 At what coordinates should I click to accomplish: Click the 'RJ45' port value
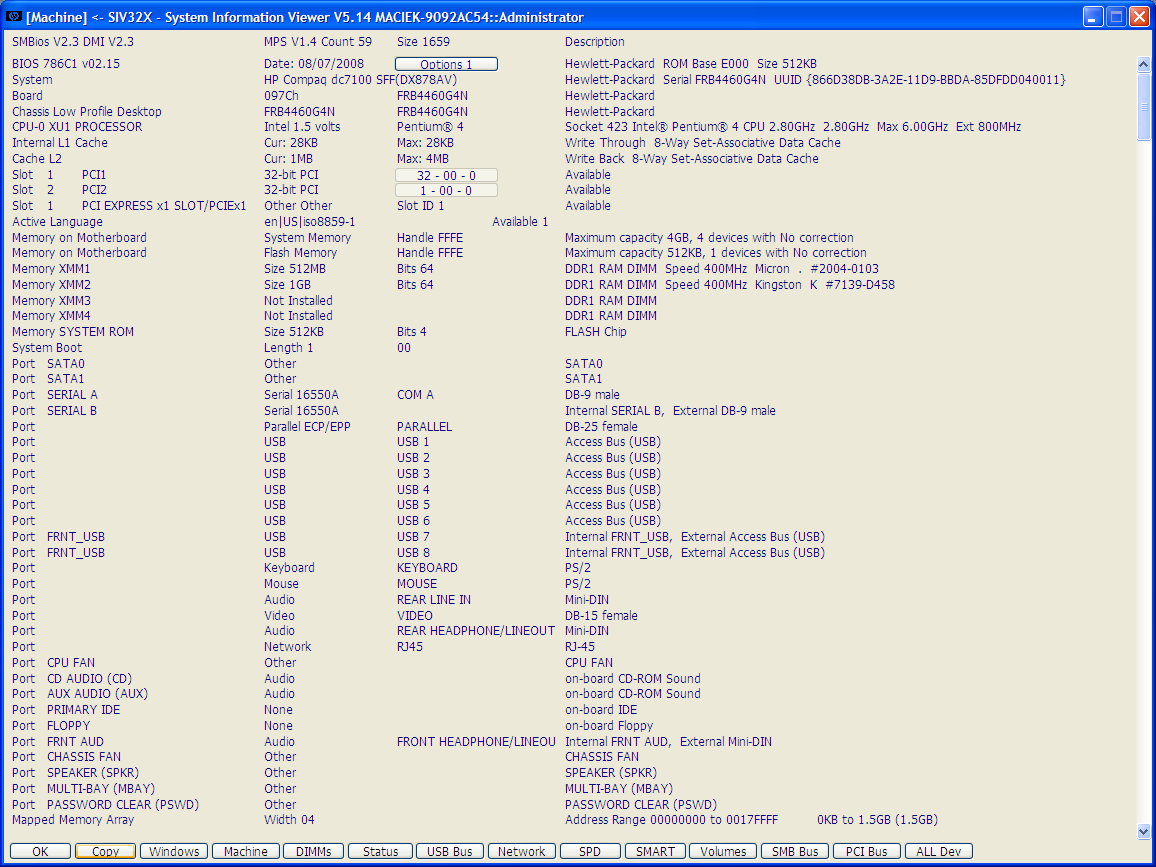point(410,647)
